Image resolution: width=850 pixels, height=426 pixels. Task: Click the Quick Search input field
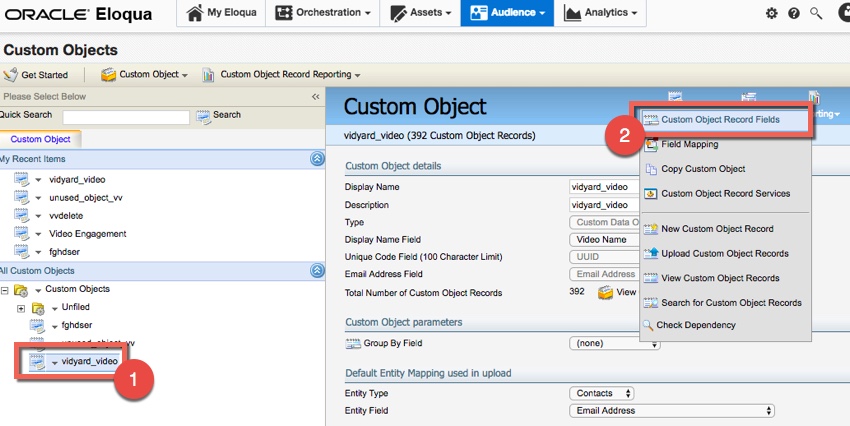point(126,117)
